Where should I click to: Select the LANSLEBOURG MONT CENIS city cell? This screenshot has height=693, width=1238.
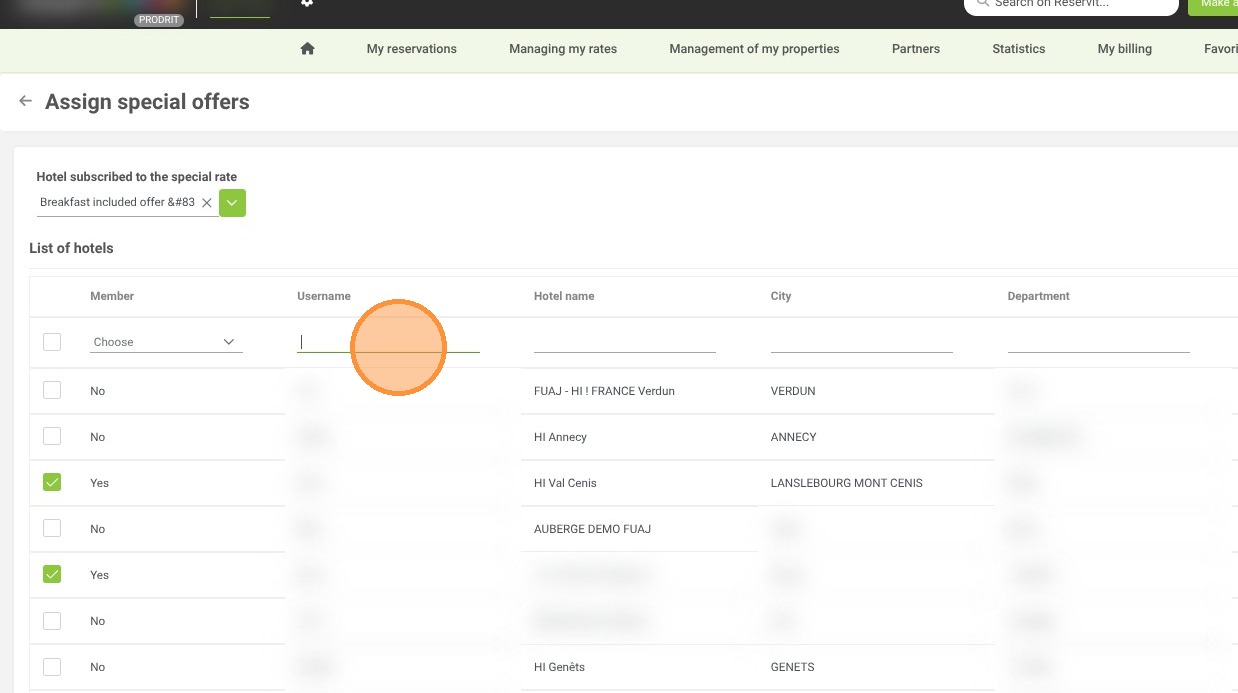pyautogui.click(x=847, y=483)
